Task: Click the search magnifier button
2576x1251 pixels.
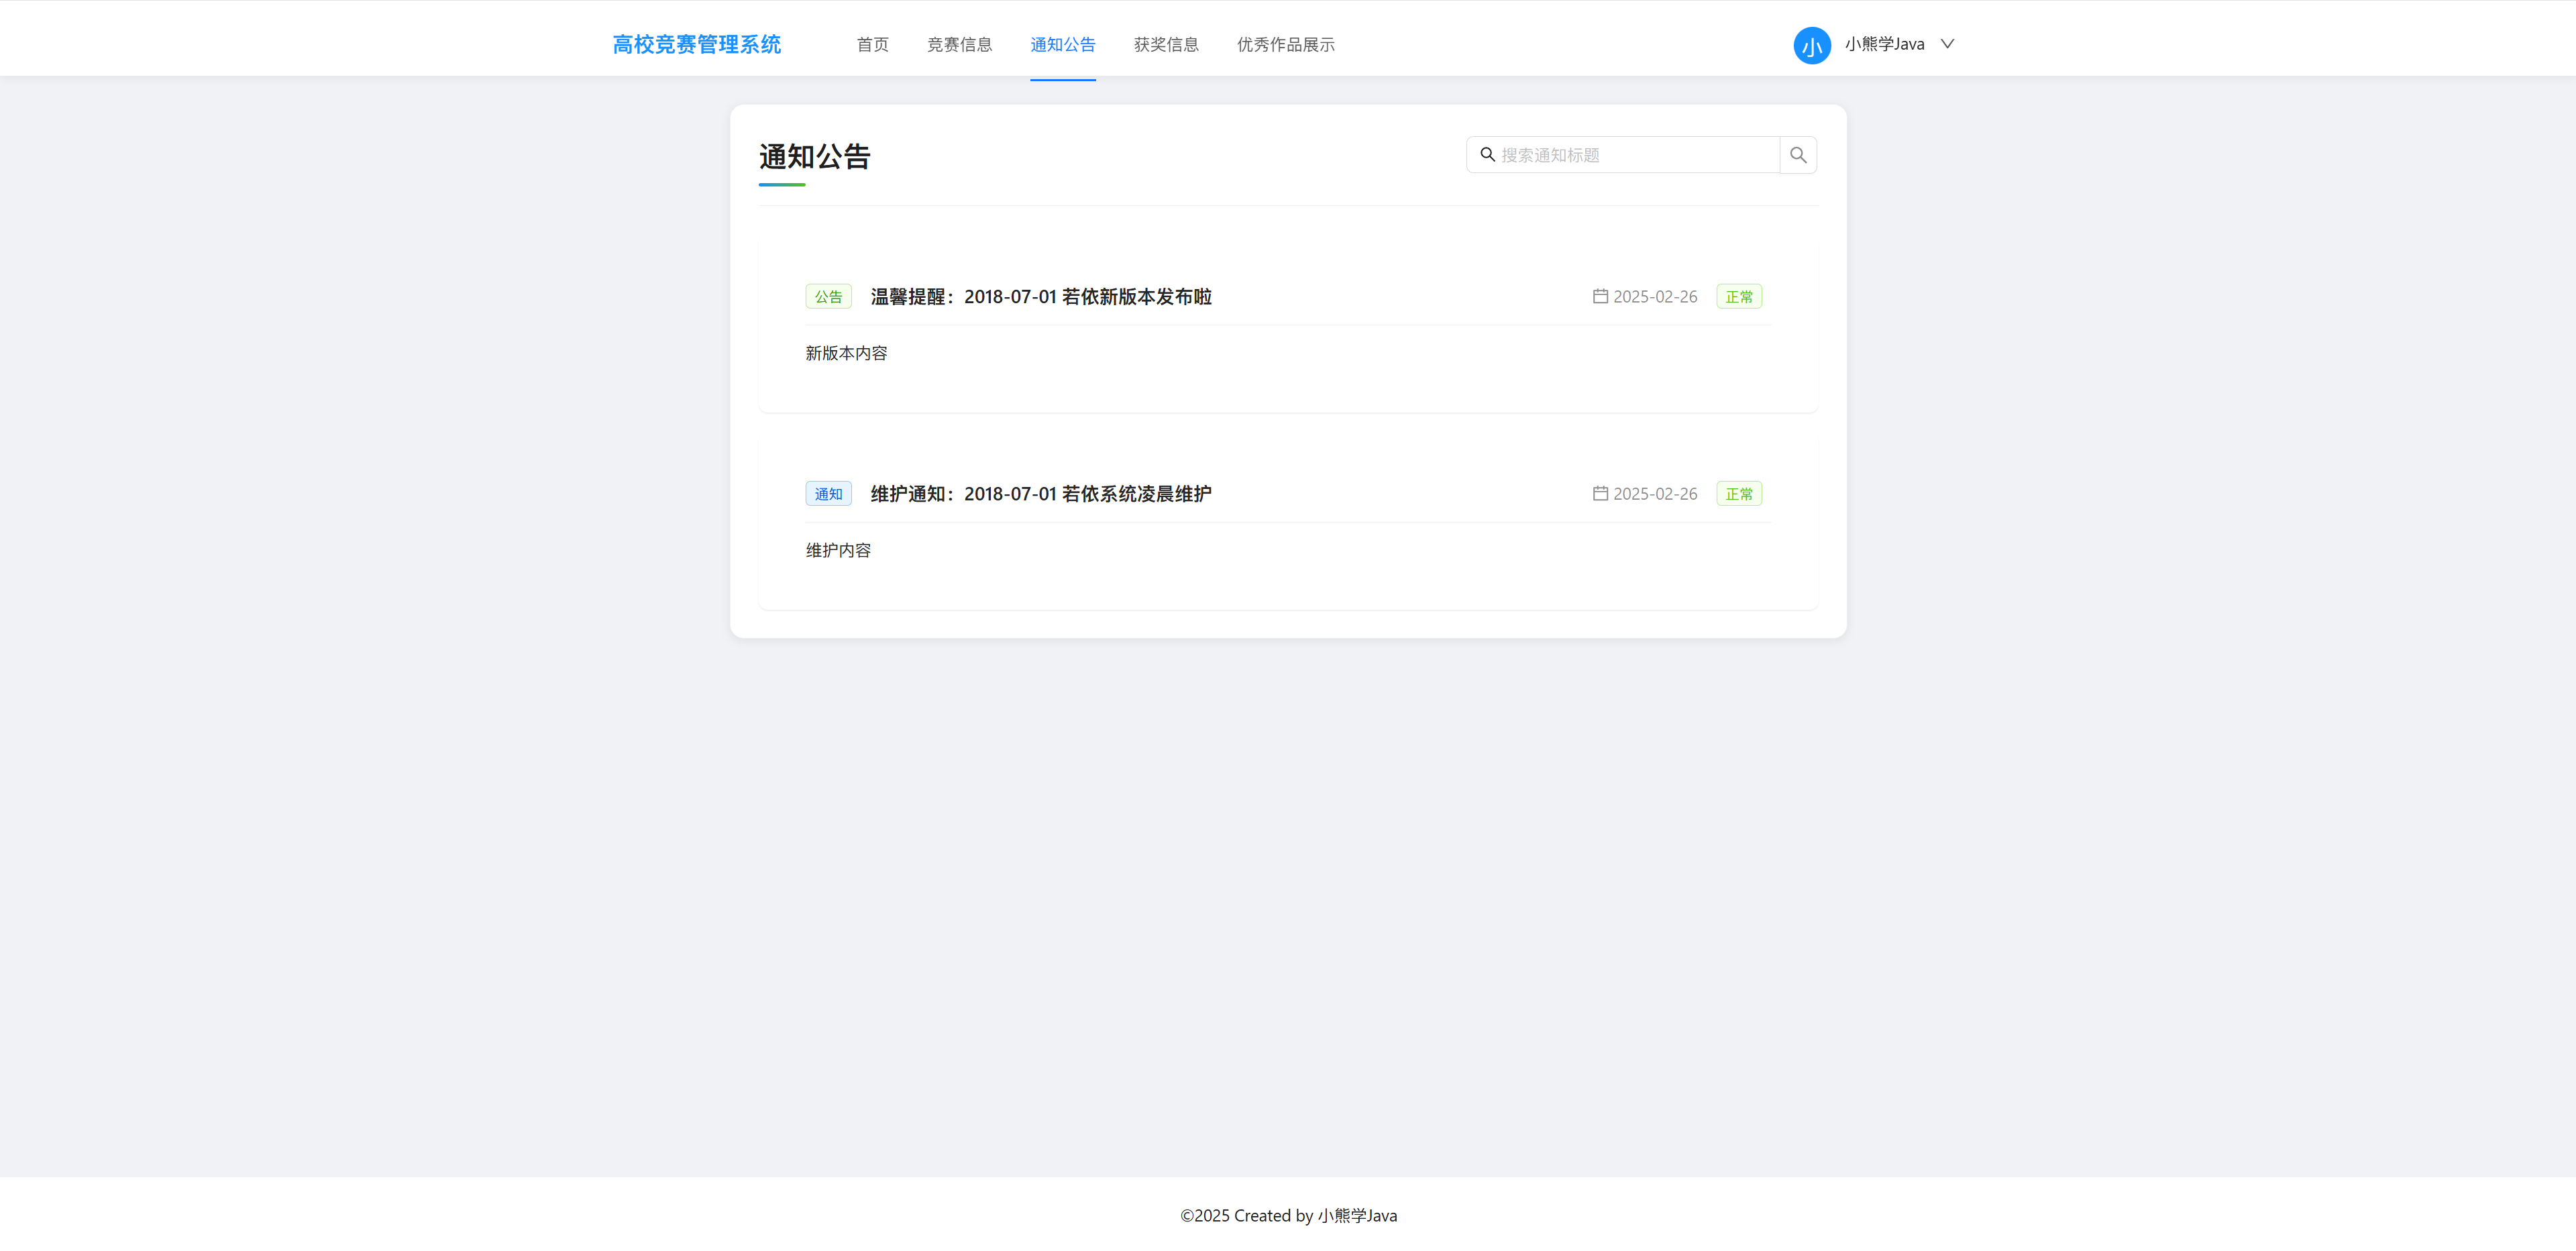Action: click(x=1797, y=155)
